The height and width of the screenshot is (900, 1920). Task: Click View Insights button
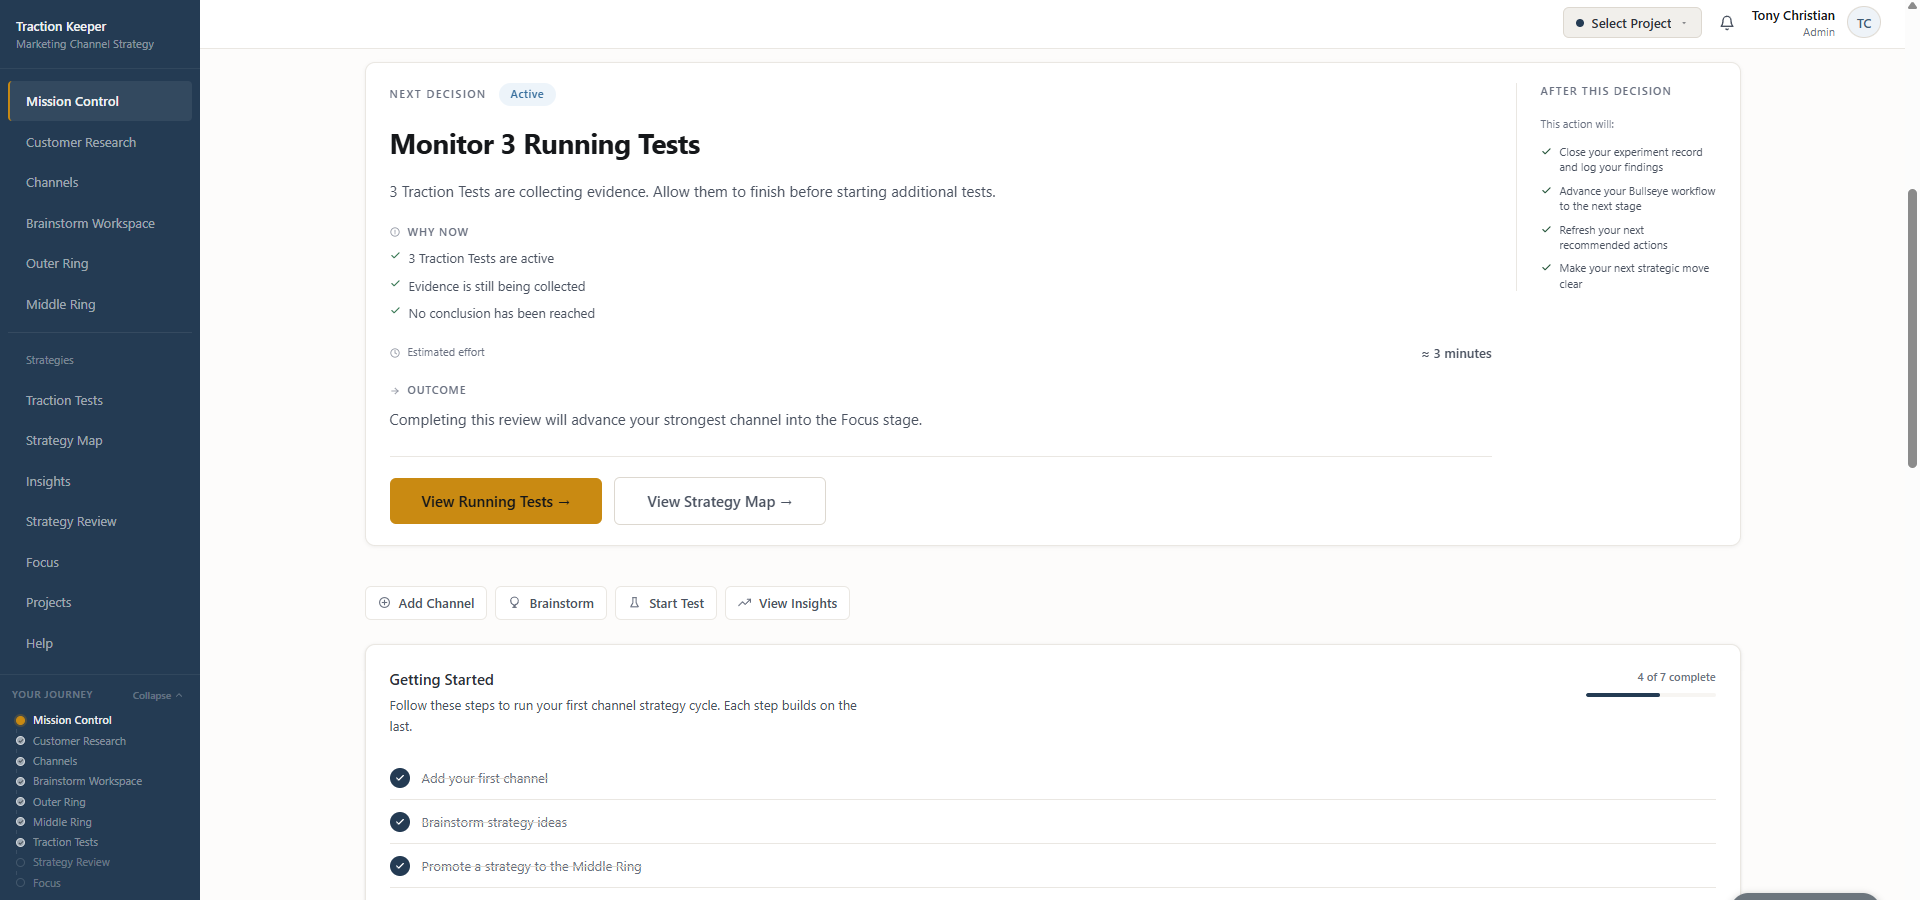coord(787,603)
